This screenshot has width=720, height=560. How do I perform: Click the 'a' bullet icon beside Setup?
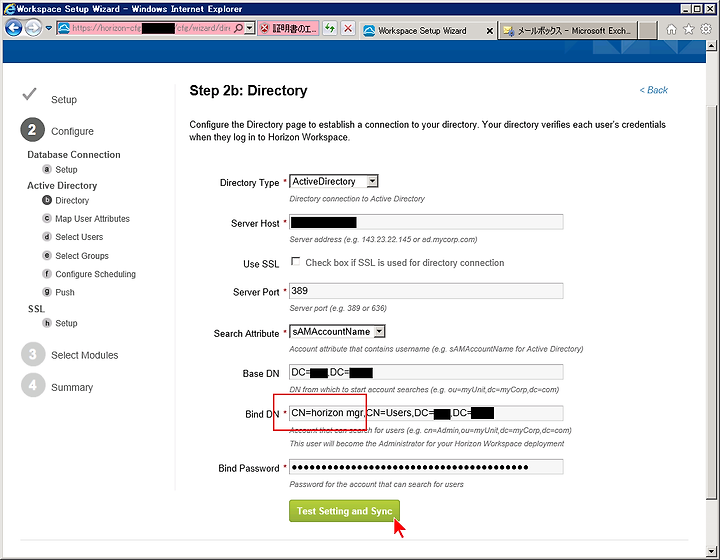(x=47, y=169)
